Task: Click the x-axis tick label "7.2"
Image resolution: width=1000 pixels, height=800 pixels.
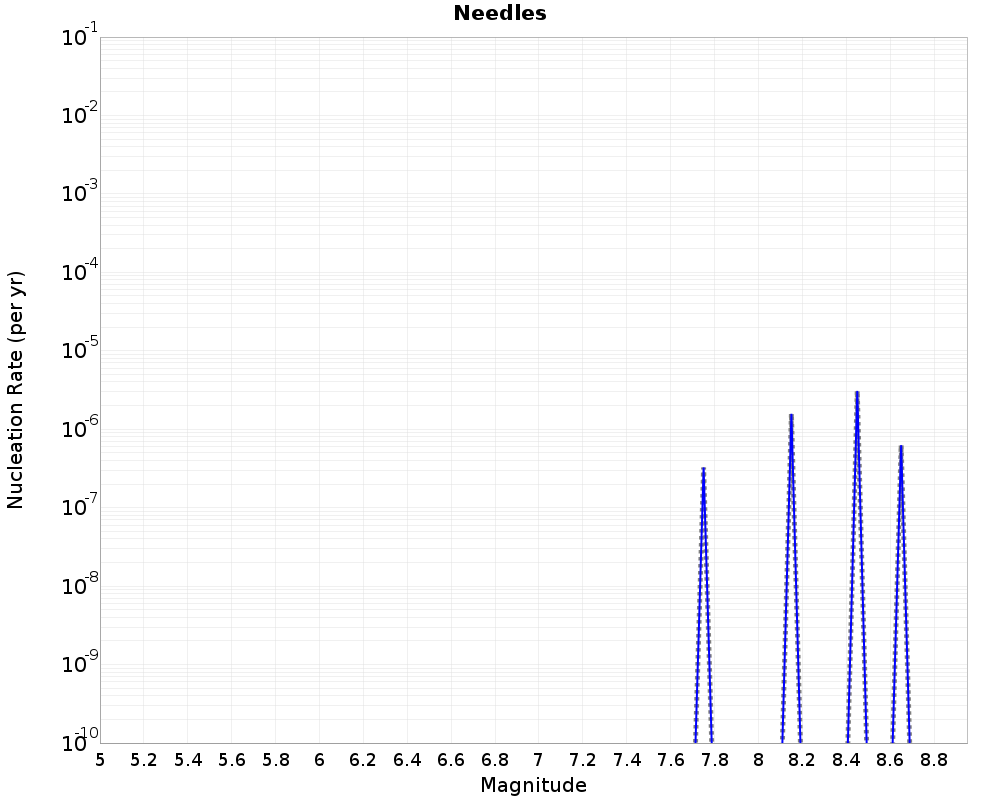Action: click(582, 760)
